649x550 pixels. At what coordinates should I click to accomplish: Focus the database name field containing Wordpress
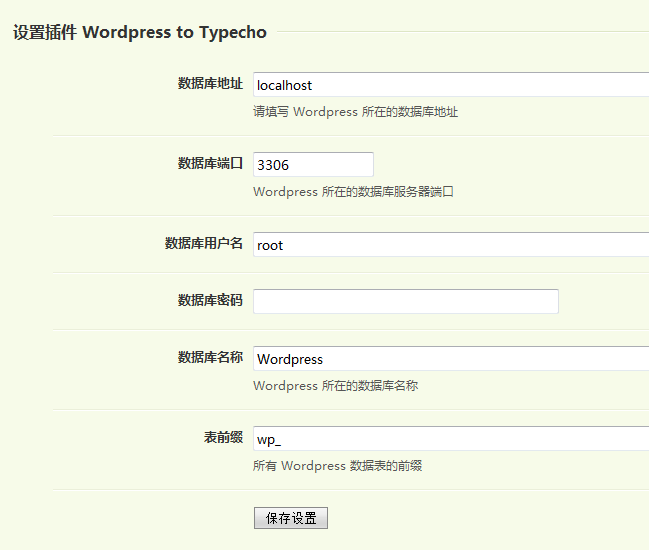point(450,359)
